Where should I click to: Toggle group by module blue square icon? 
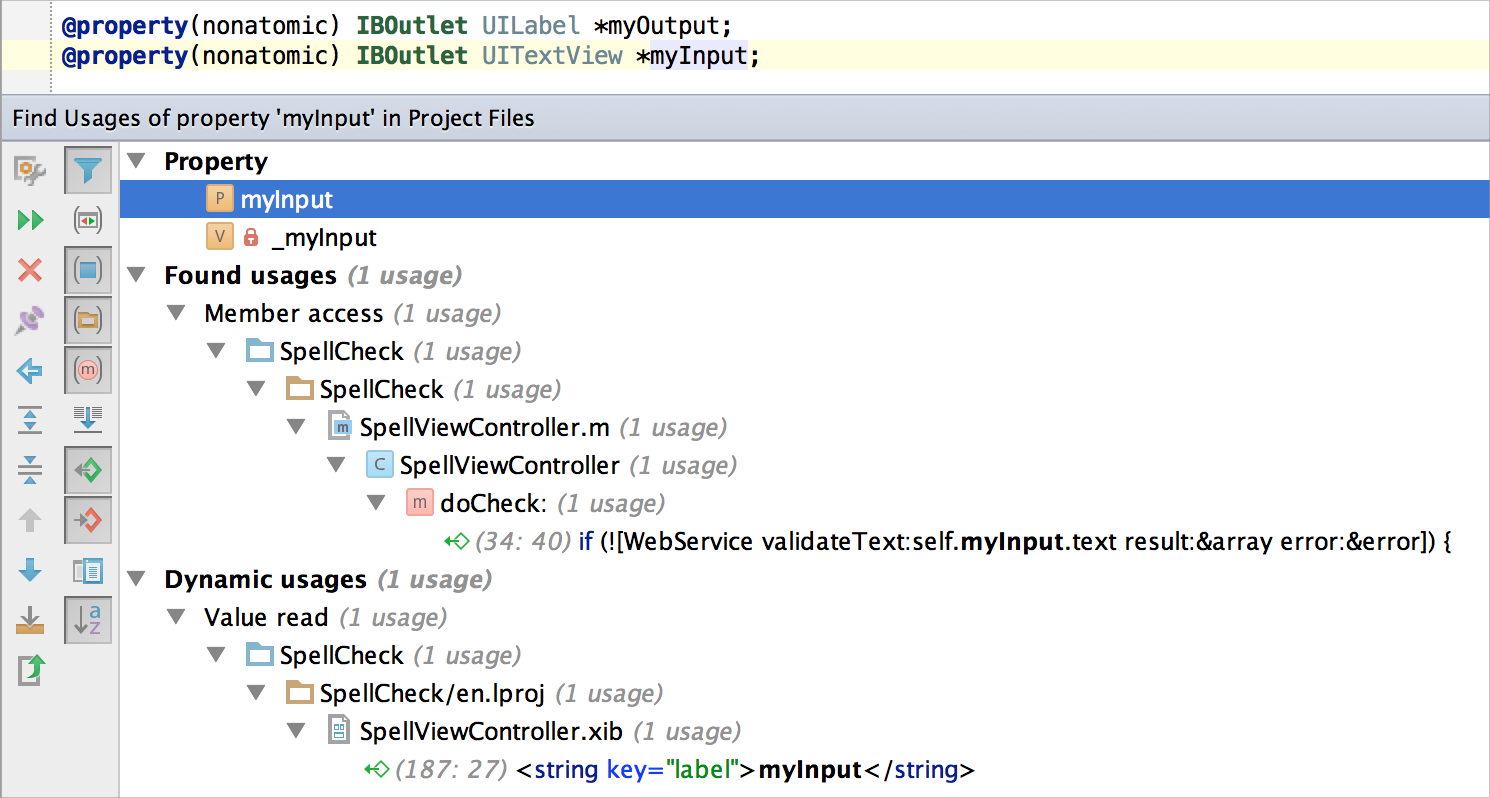[x=88, y=270]
